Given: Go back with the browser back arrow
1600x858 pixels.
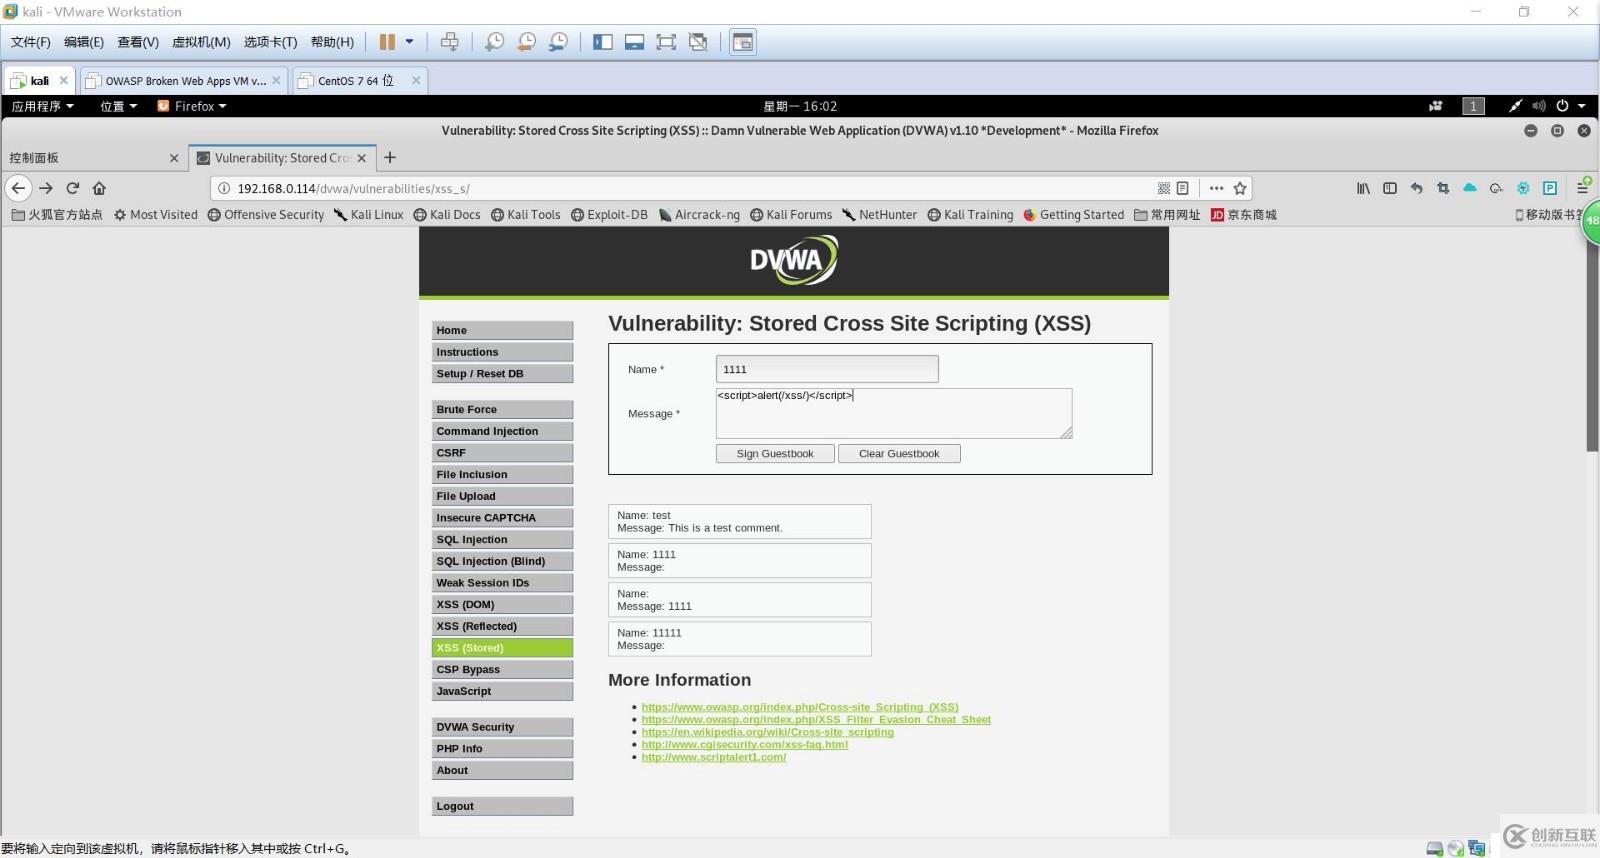Looking at the screenshot, I should coord(18,188).
